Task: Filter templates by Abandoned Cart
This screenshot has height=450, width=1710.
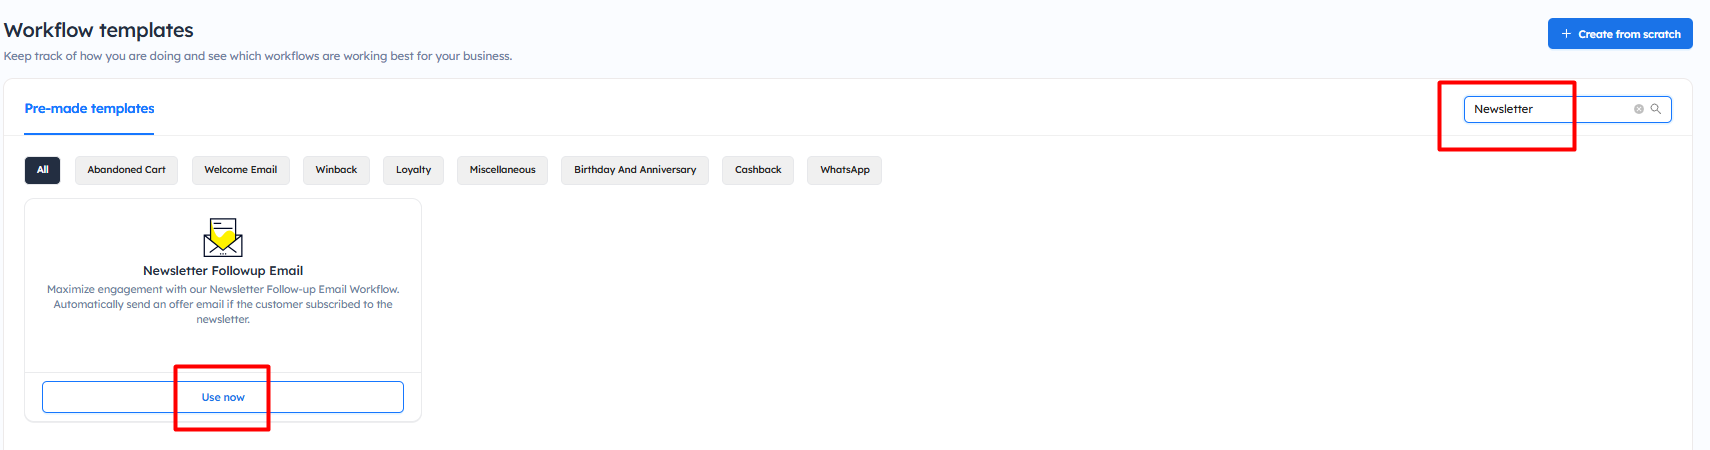Action: pyautogui.click(x=126, y=170)
